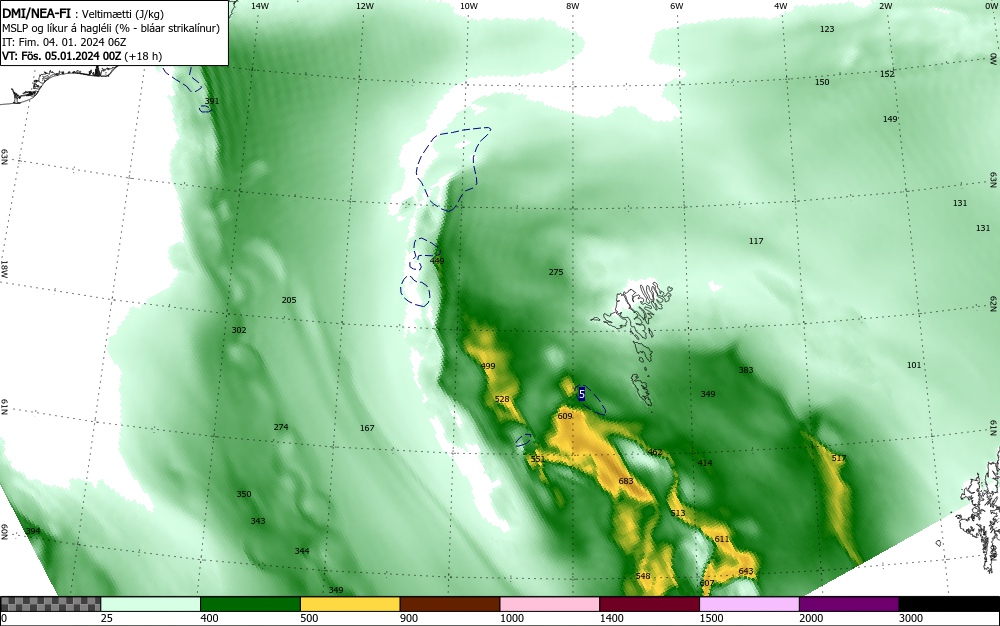Click the value 548 on the map

[643, 576]
